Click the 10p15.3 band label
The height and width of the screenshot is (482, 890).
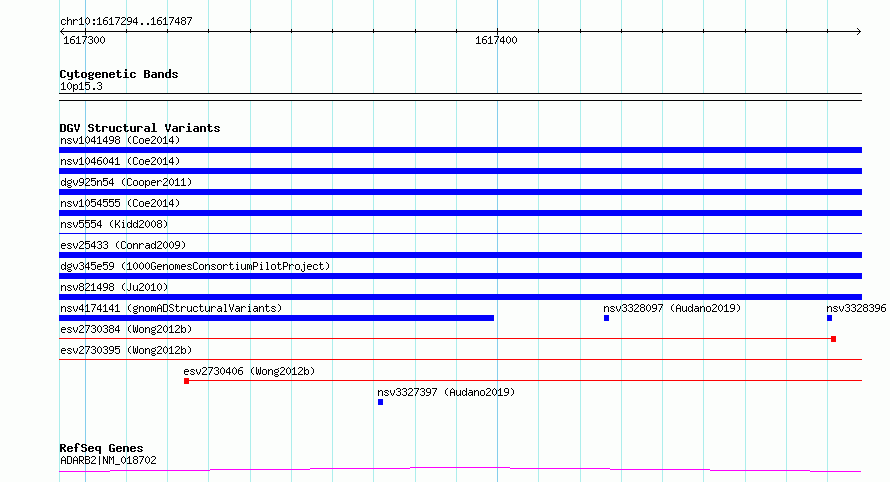pos(81,86)
